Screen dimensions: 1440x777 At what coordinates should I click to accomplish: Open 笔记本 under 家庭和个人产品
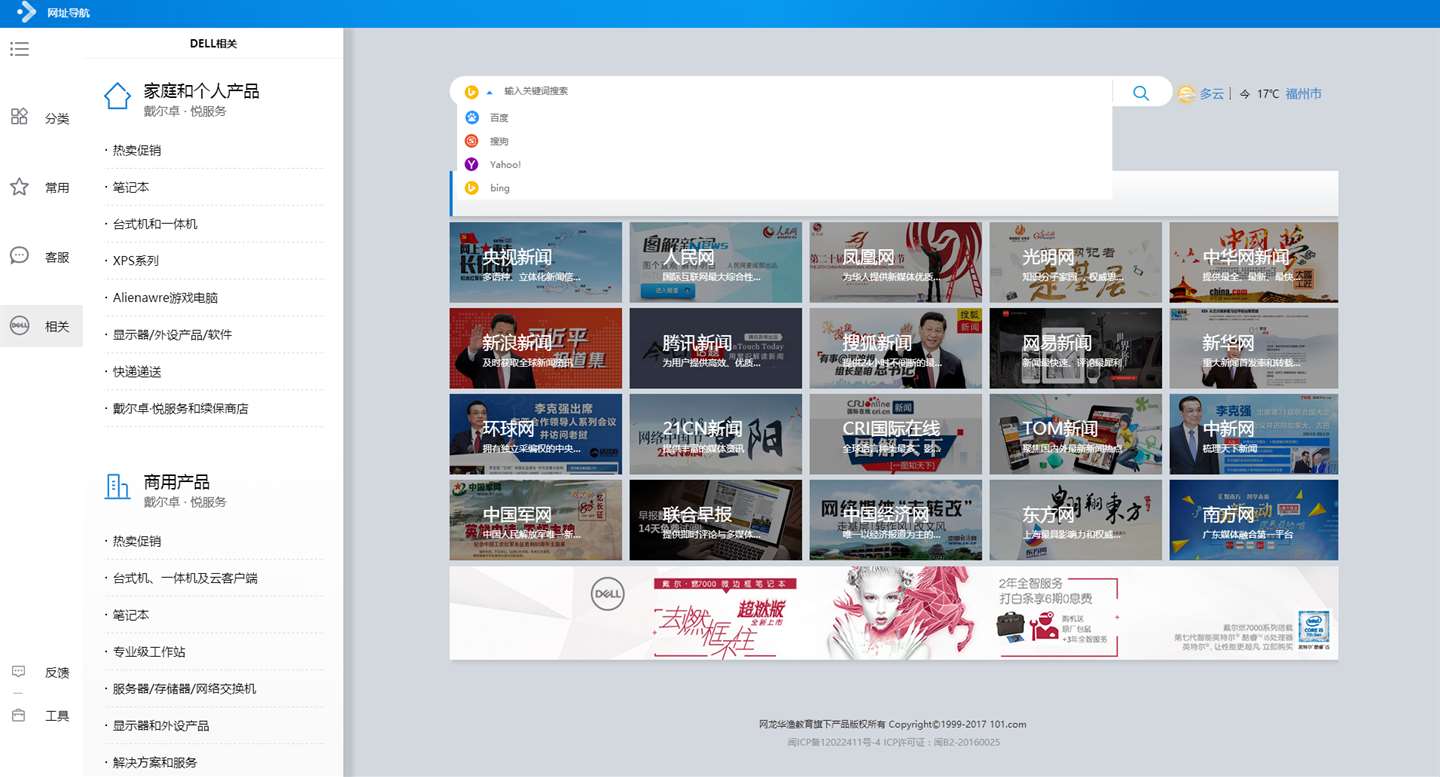click(131, 187)
